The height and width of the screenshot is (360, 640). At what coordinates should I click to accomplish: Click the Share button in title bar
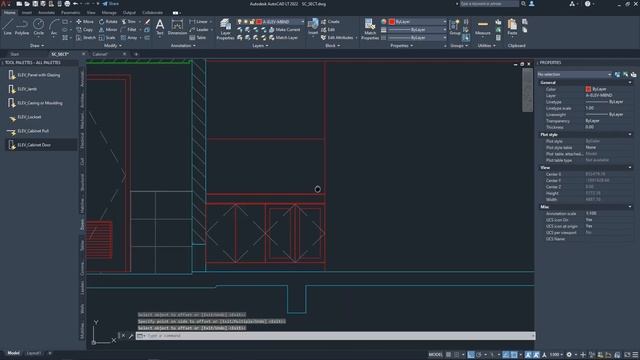point(110,4)
